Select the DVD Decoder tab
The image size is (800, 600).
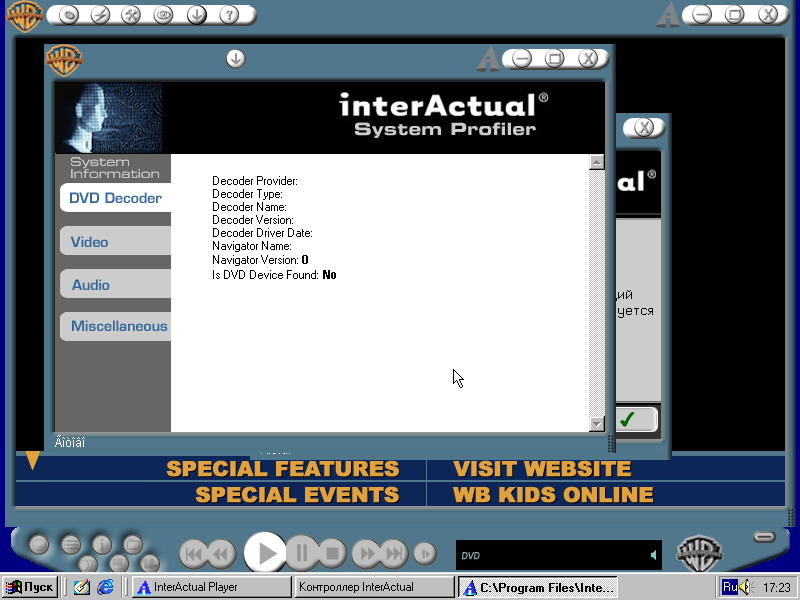[x=115, y=198]
